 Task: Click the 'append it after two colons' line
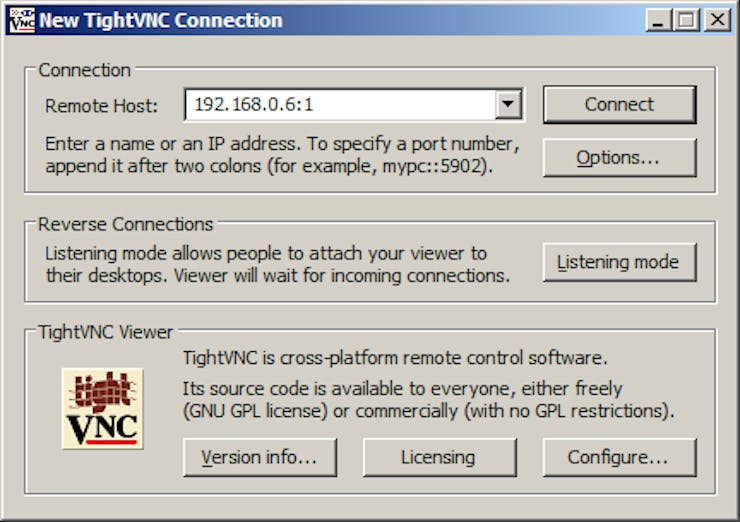pos(269,166)
